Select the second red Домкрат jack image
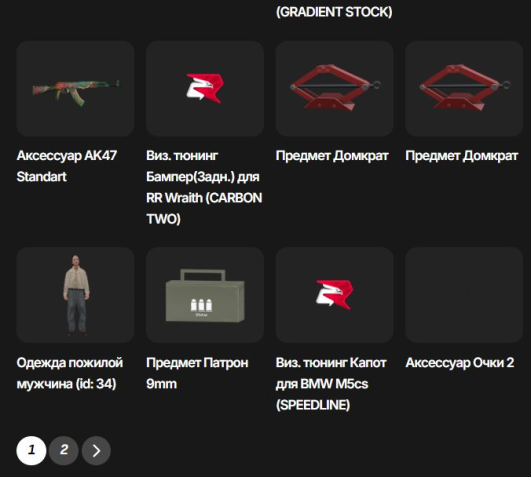 [464, 89]
